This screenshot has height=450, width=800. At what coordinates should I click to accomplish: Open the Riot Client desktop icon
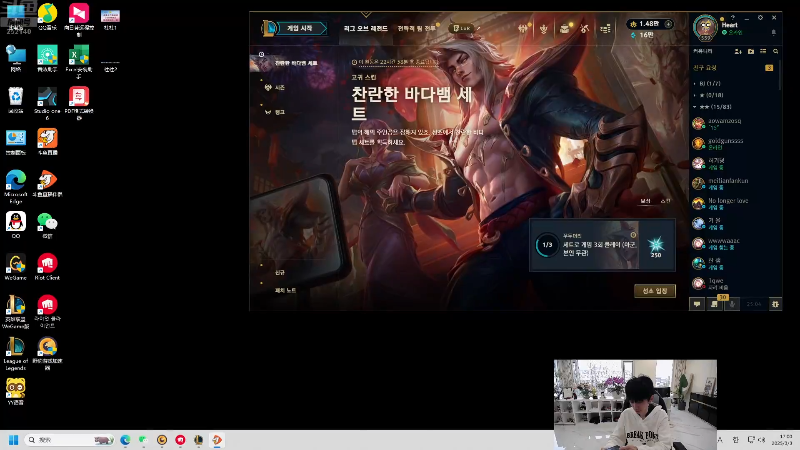point(47,267)
